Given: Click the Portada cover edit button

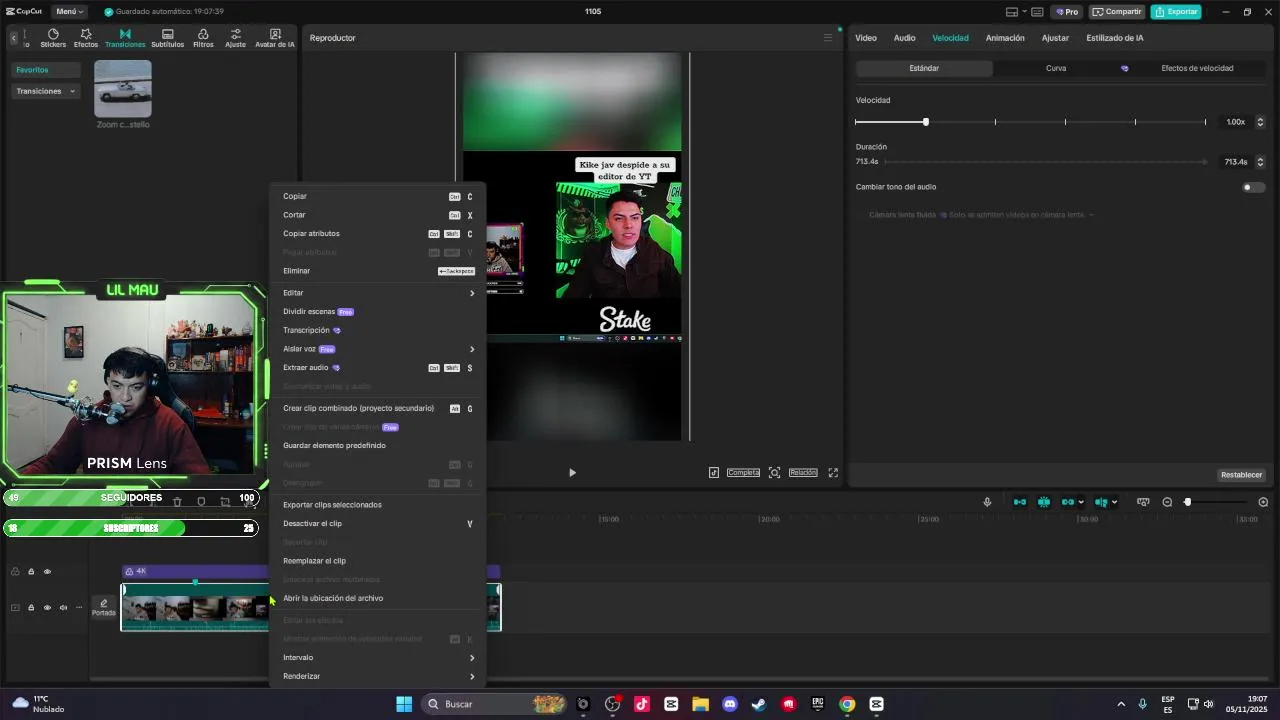Looking at the screenshot, I should click(x=103, y=607).
